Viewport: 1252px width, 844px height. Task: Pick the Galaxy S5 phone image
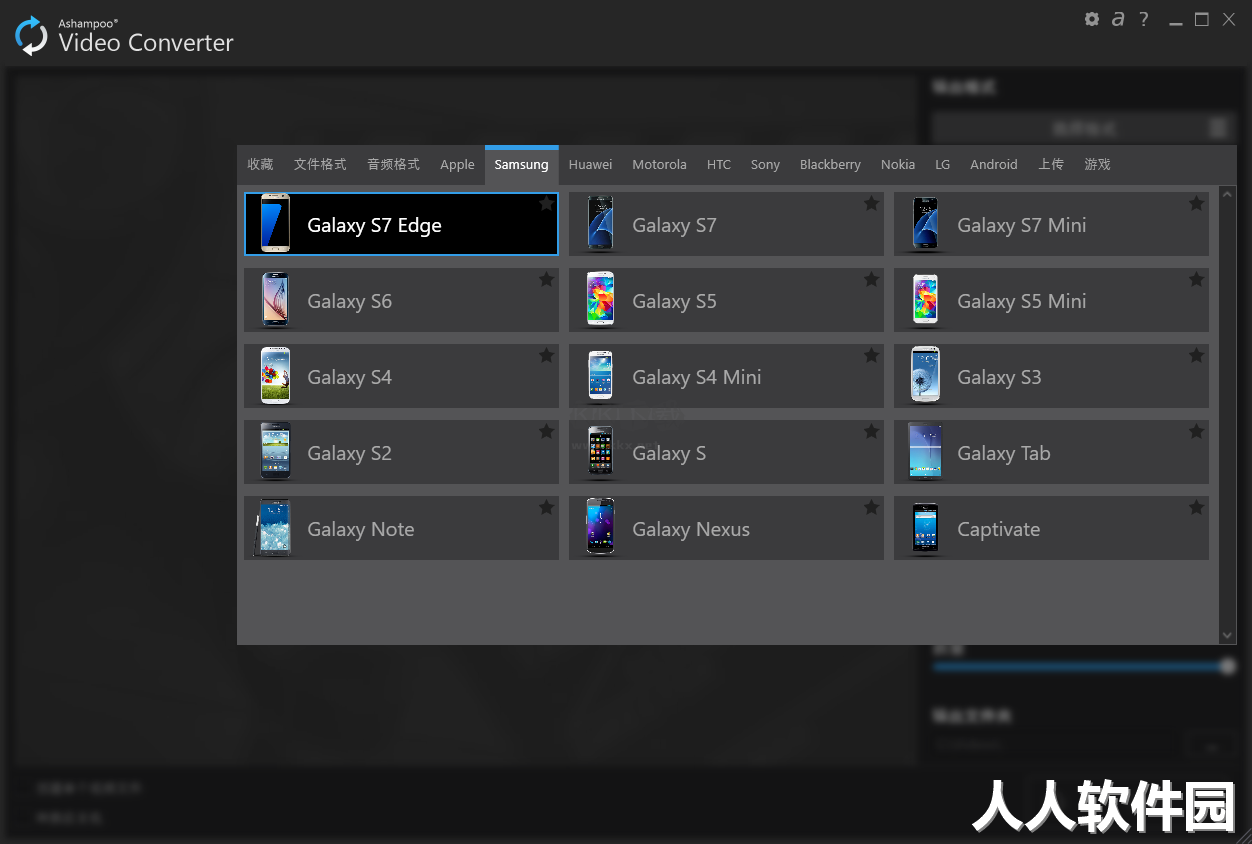click(x=600, y=300)
